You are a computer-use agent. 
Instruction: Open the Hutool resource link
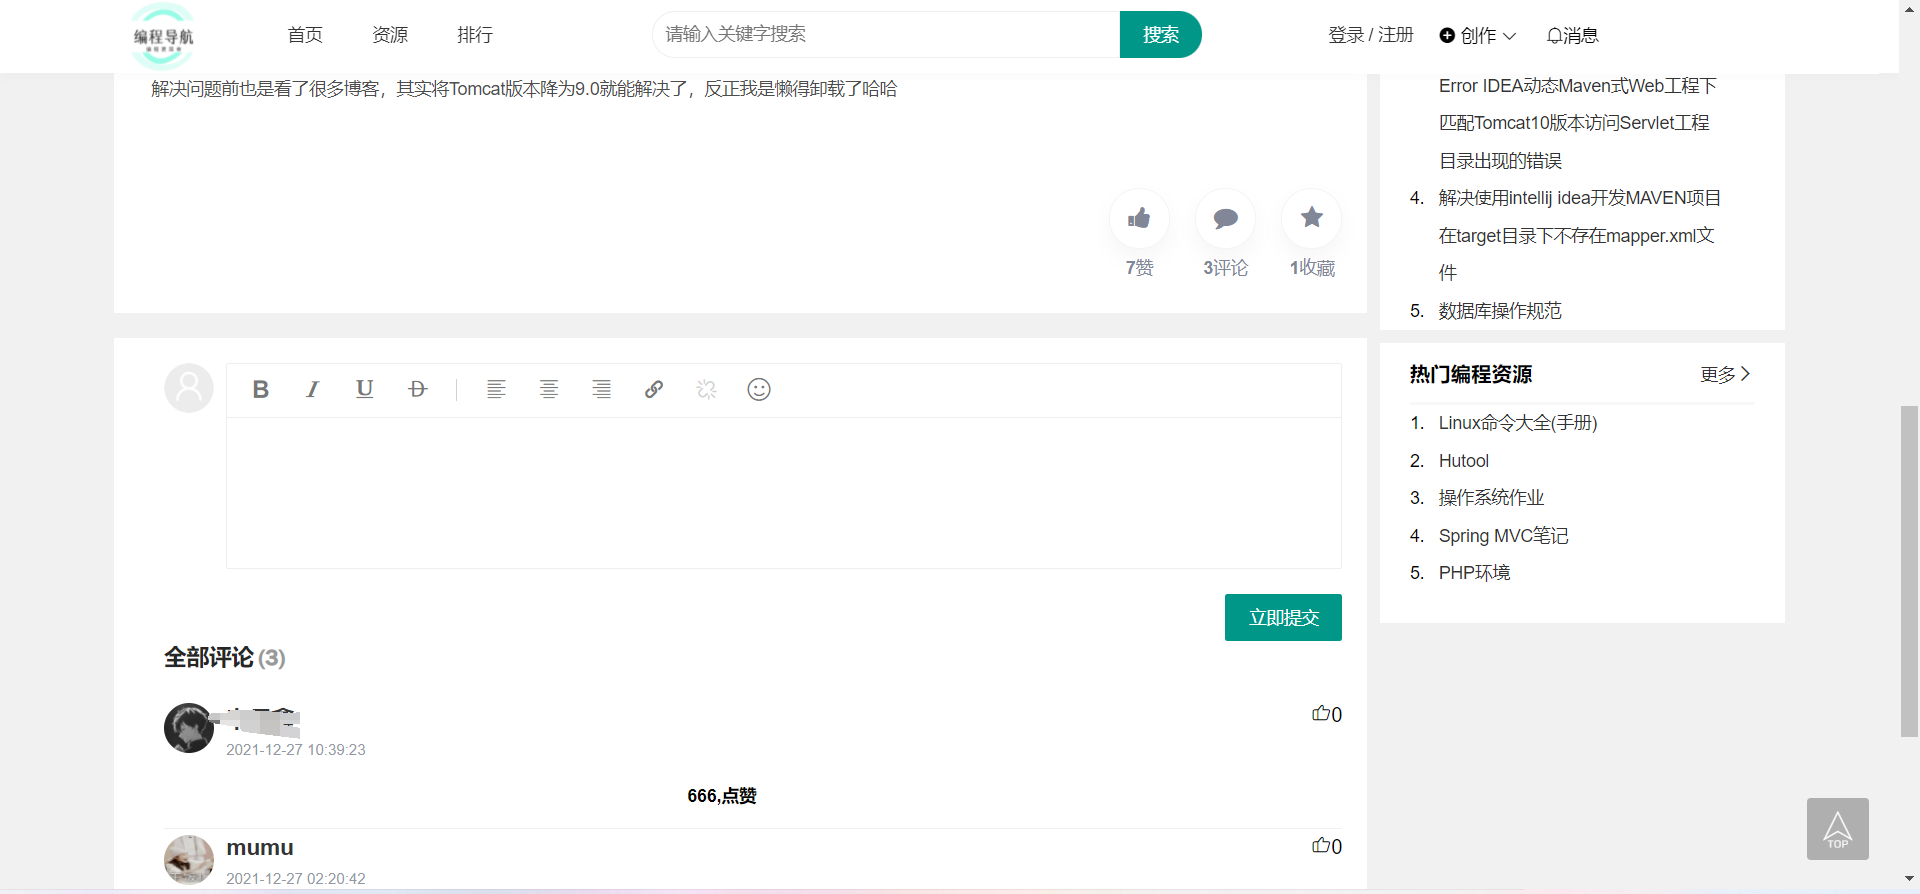coord(1464,461)
